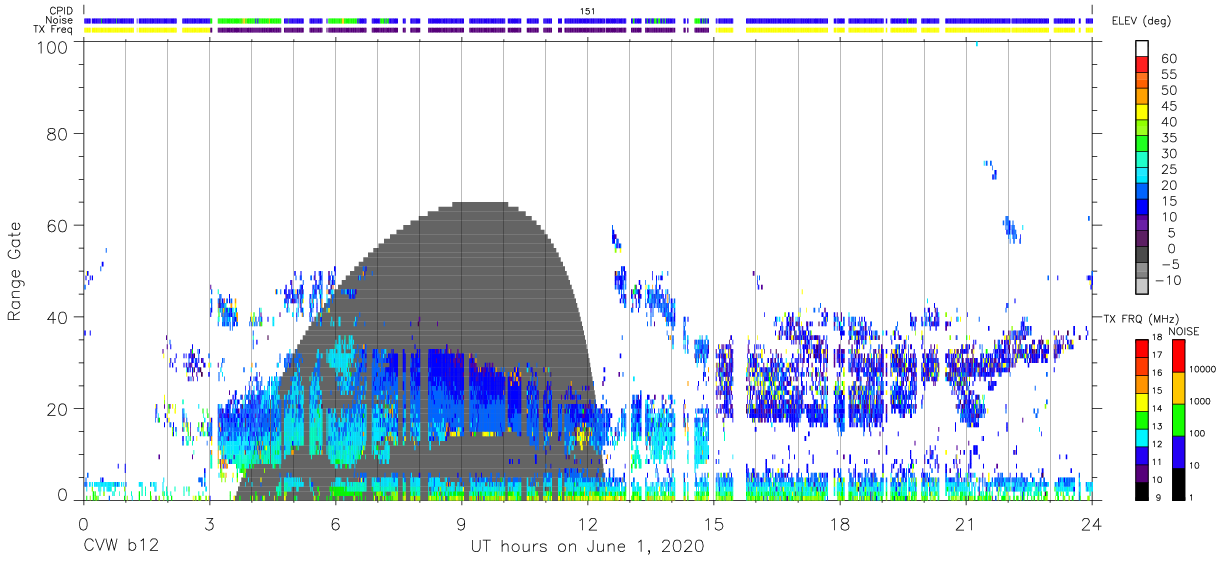Click the 15 tick on UT hours axis
Screen dimensions: 1228x567
tap(714, 523)
